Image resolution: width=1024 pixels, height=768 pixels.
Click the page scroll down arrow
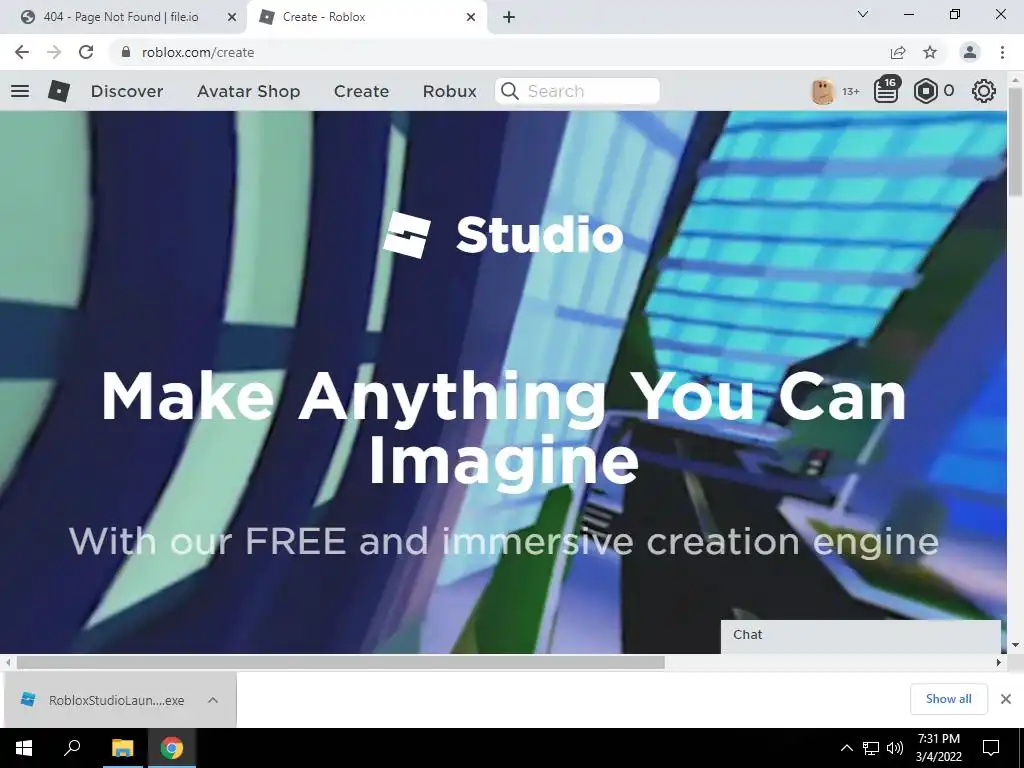[x=1015, y=645]
